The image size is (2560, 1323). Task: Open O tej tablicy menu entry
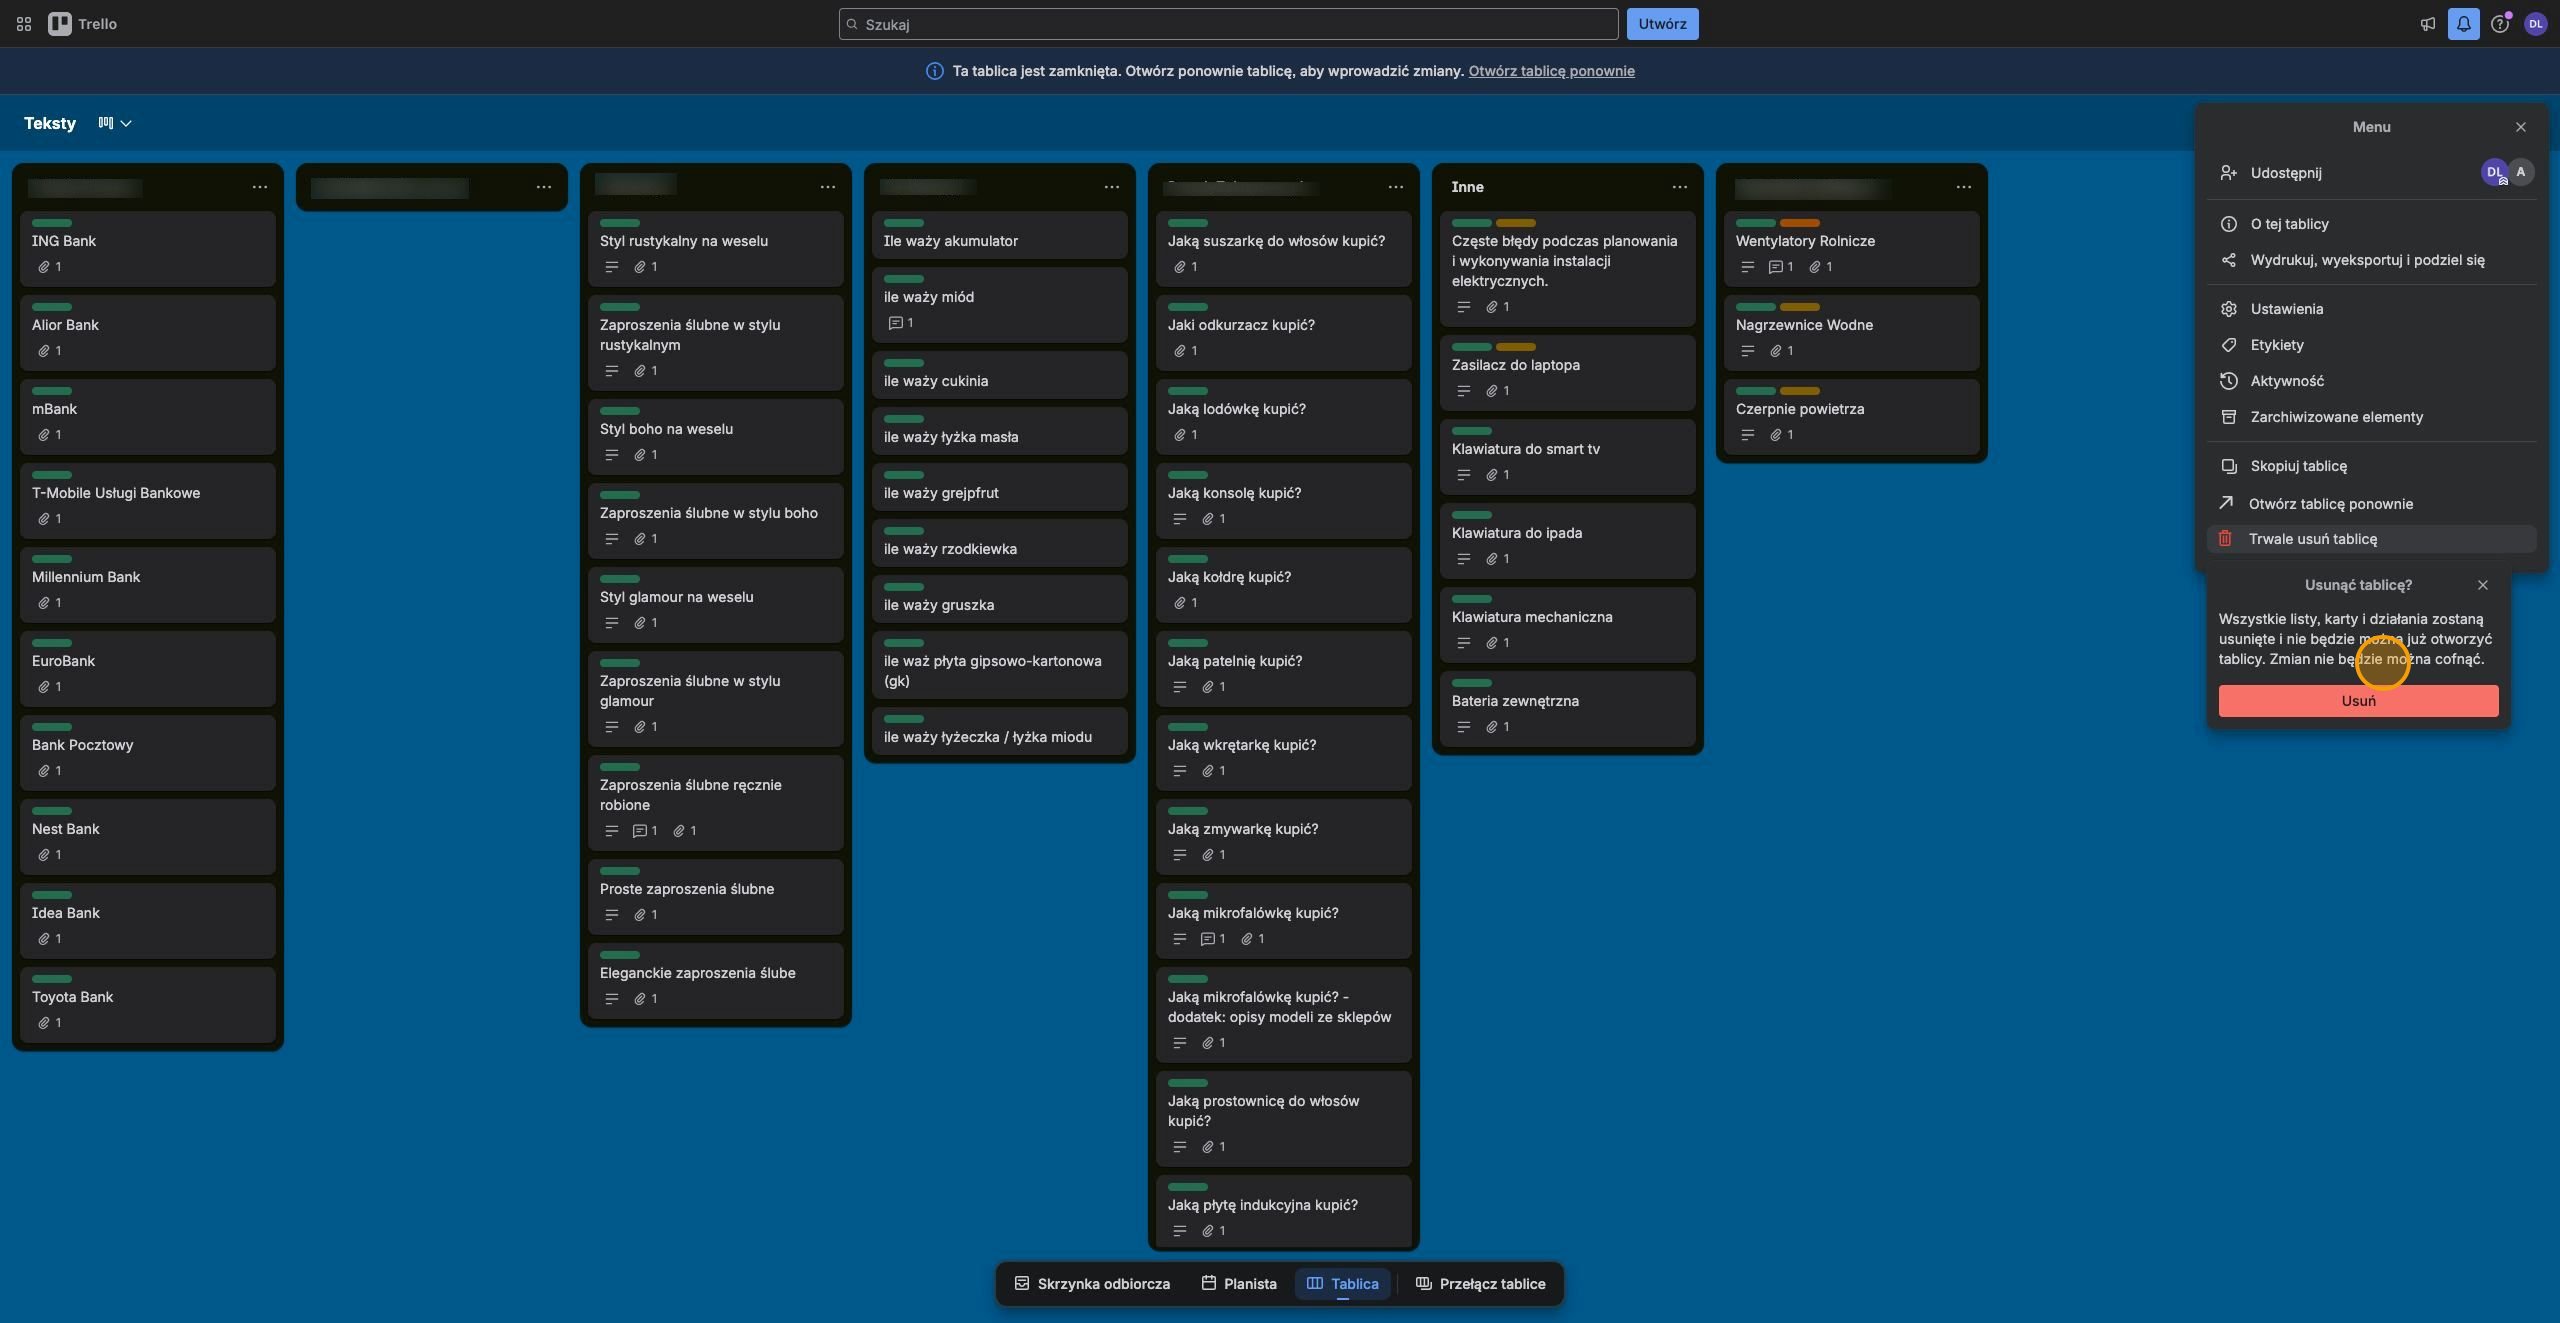[x=2371, y=224]
